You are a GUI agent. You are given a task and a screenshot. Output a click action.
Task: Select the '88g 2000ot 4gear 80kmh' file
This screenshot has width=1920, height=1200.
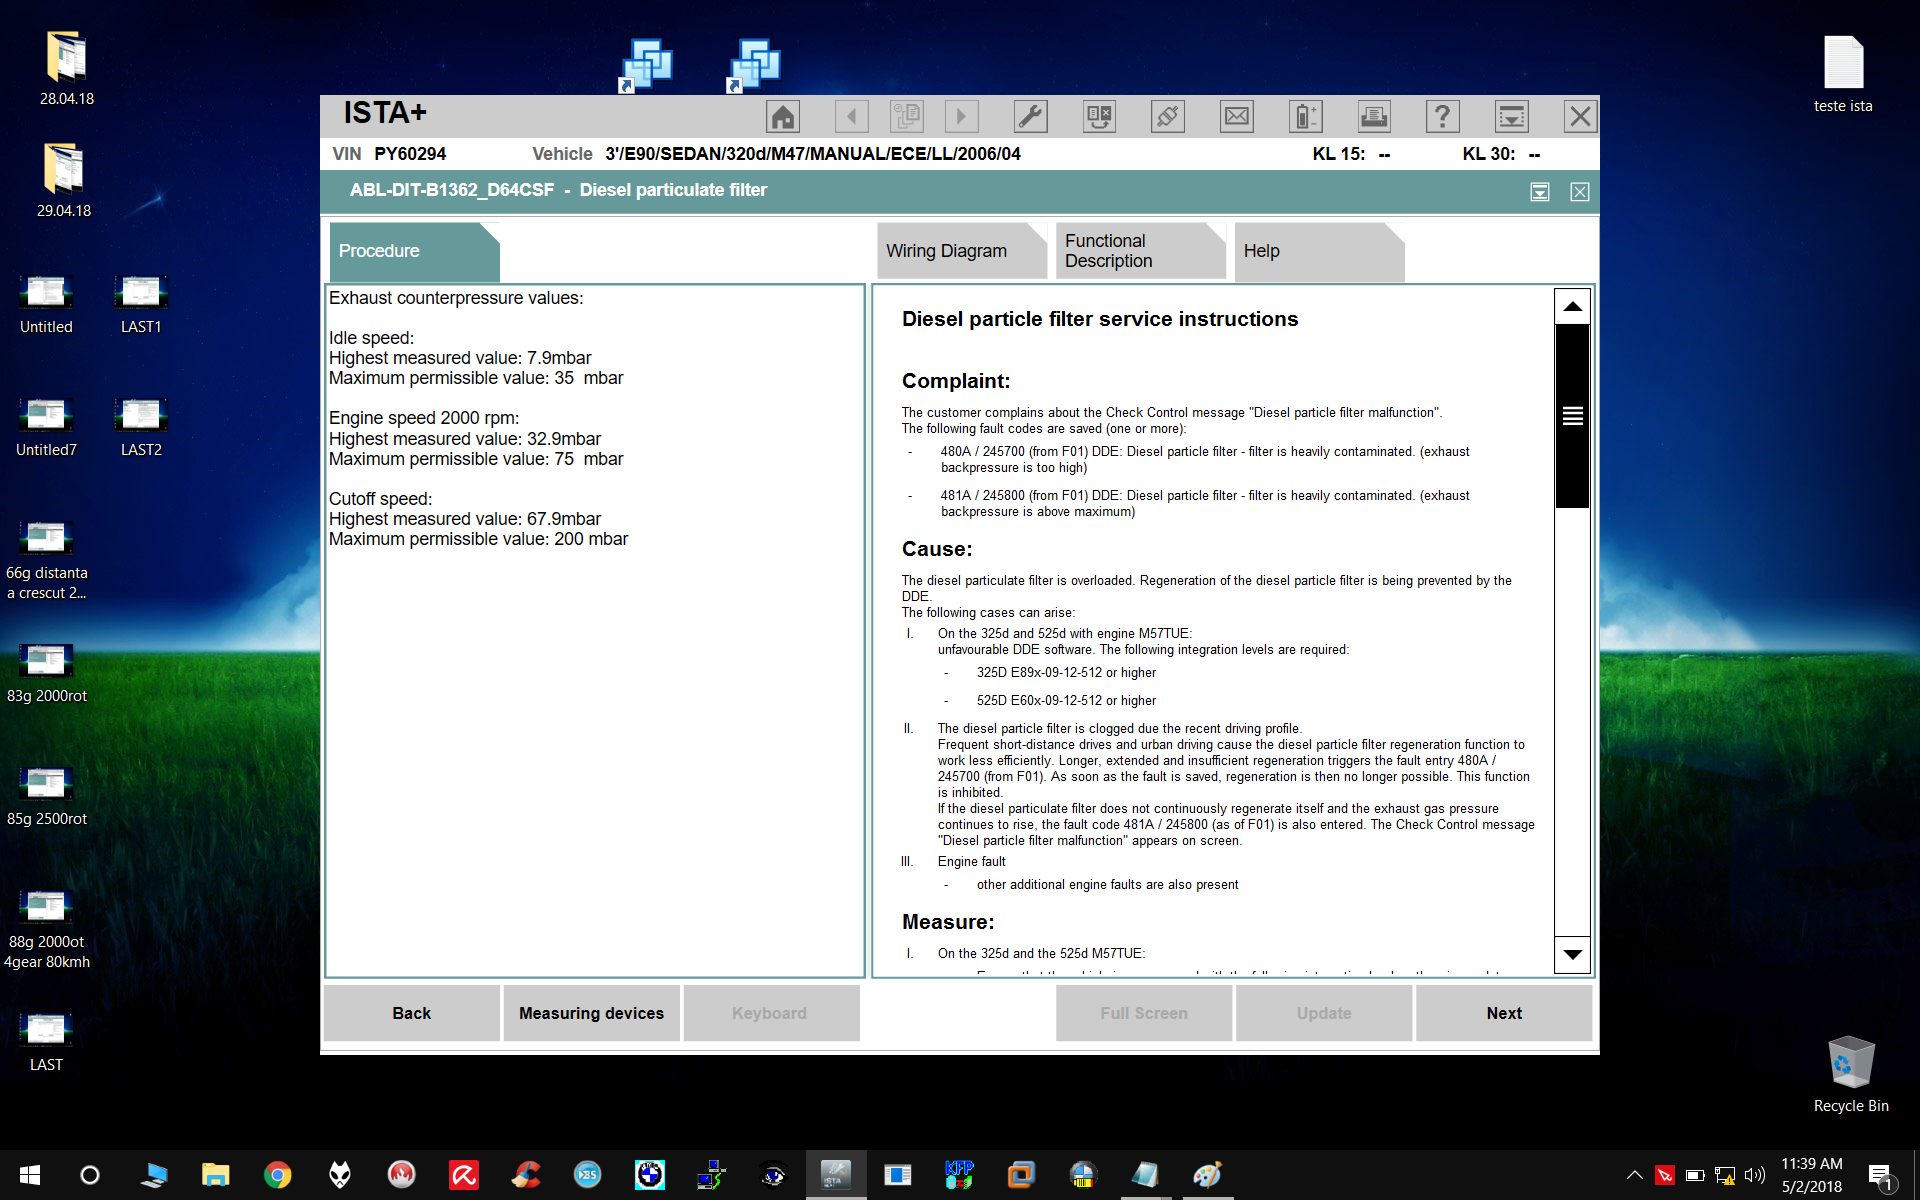(46, 930)
